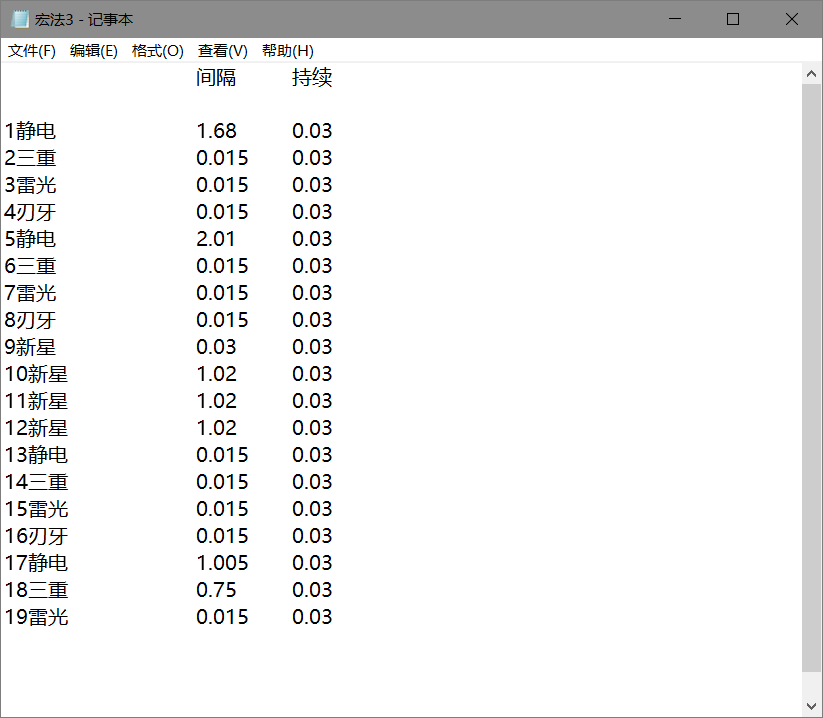Viewport: 823px width, 718px height.
Task: Click the 13静电 row label
Action: click(36, 455)
